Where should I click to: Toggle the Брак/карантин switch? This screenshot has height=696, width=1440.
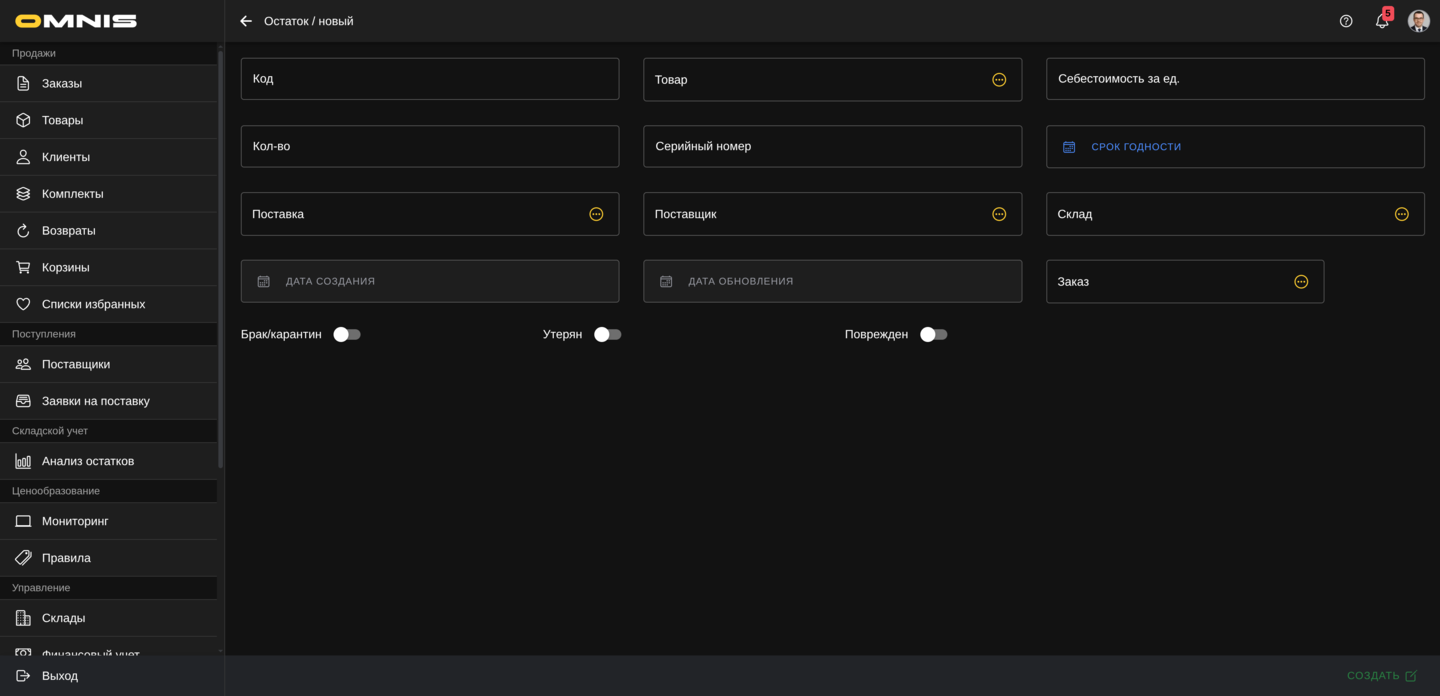pyautogui.click(x=347, y=335)
